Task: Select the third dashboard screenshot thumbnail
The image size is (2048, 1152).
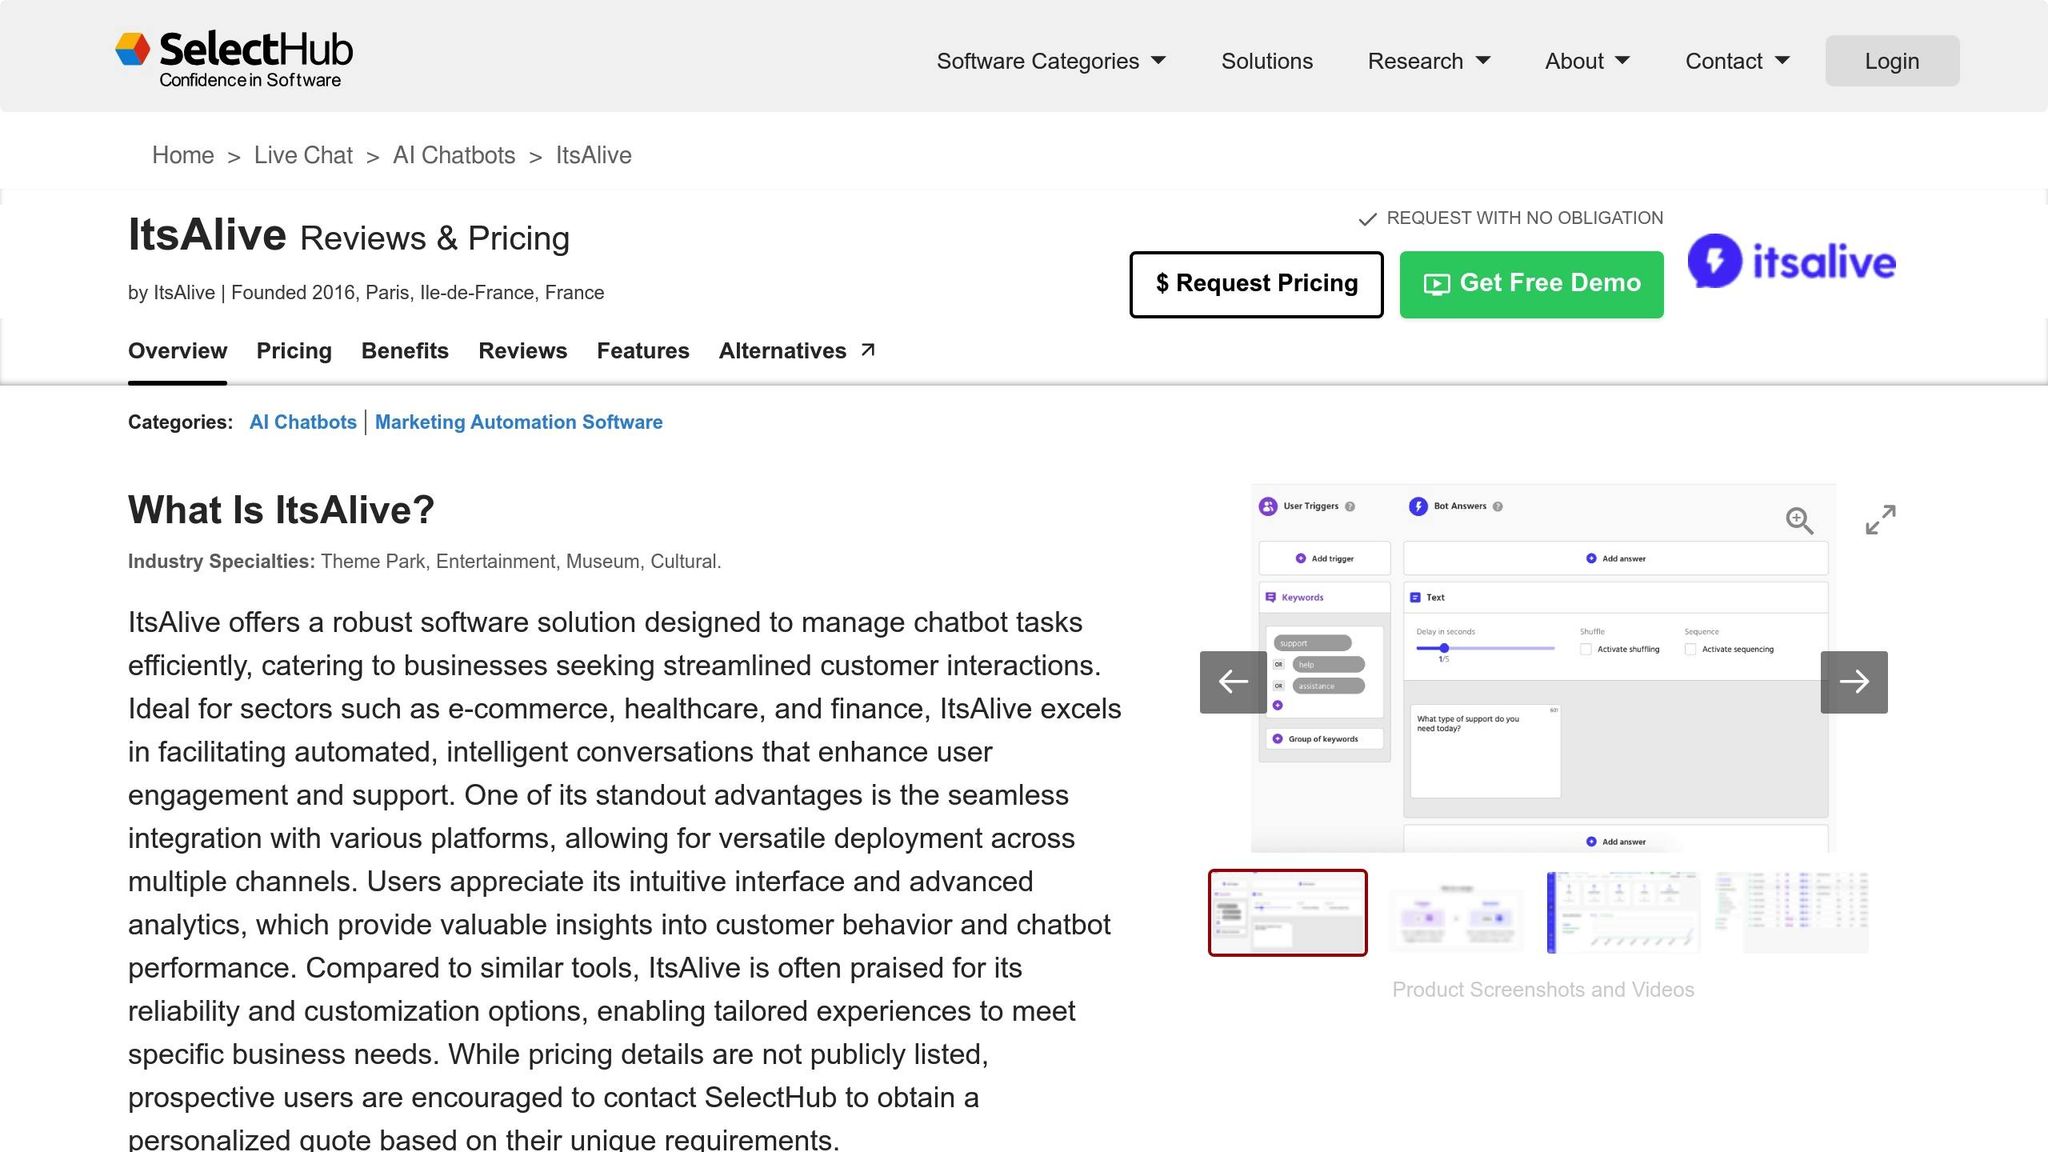Action: pyautogui.click(x=1622, y=912)
